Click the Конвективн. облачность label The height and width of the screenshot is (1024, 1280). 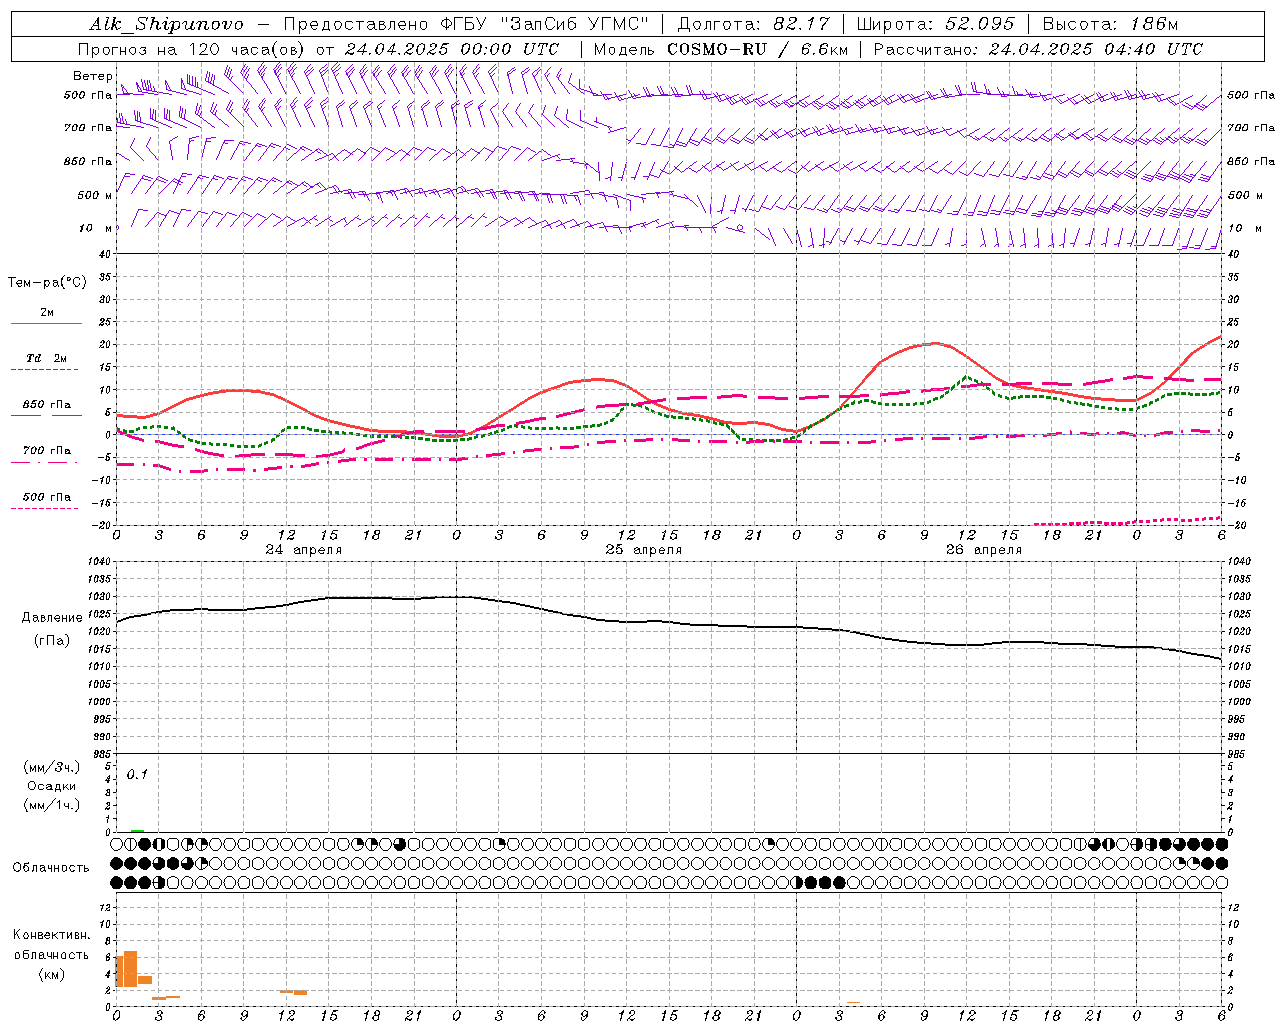[51, 945]
